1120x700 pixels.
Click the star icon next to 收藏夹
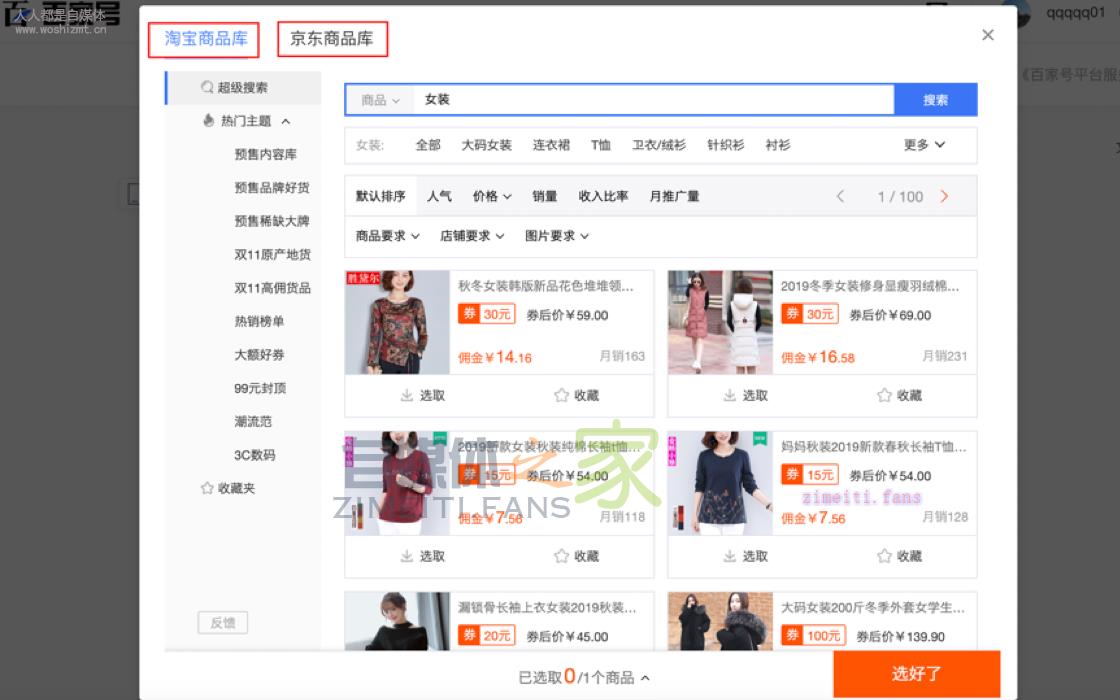pyautogui.click(x=207, y=488)
